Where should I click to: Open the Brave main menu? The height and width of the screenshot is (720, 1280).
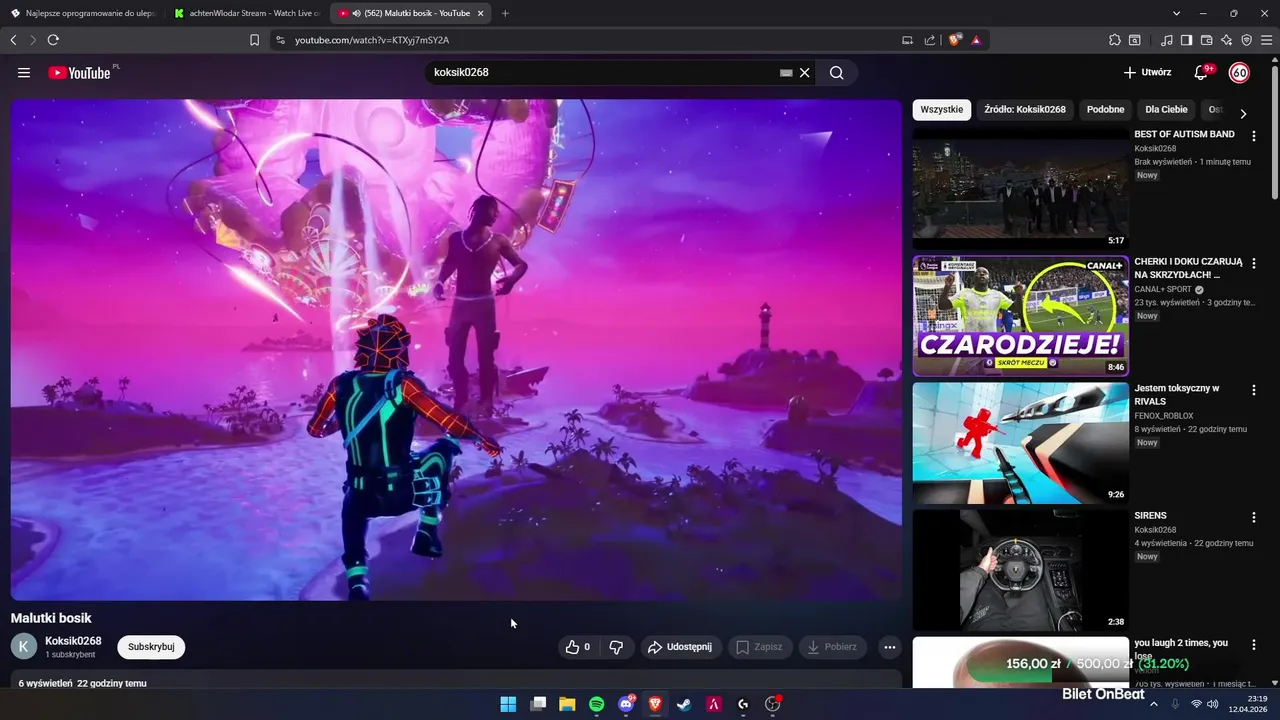1266,40
